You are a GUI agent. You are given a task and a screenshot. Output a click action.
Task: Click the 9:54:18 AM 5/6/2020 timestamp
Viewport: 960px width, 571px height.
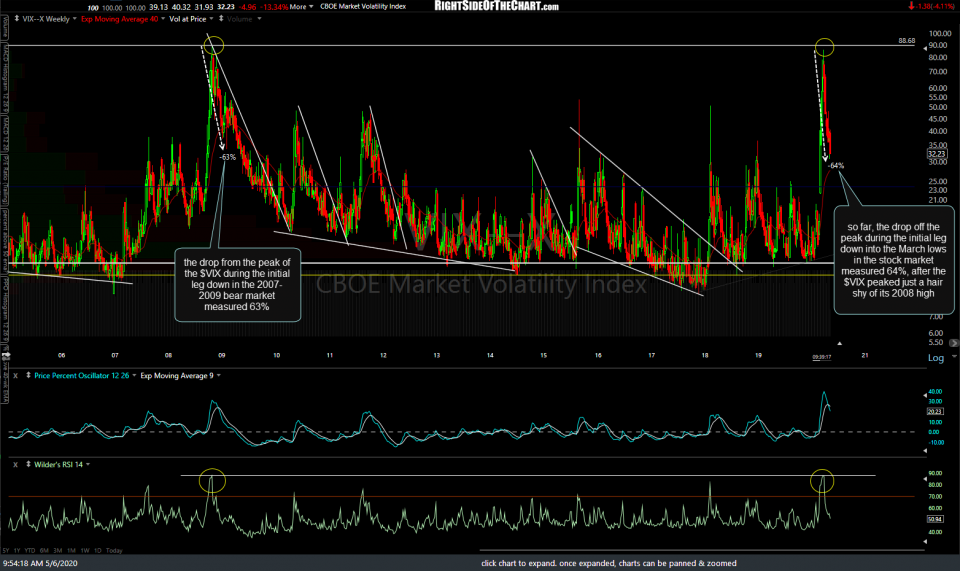(40, 563)
